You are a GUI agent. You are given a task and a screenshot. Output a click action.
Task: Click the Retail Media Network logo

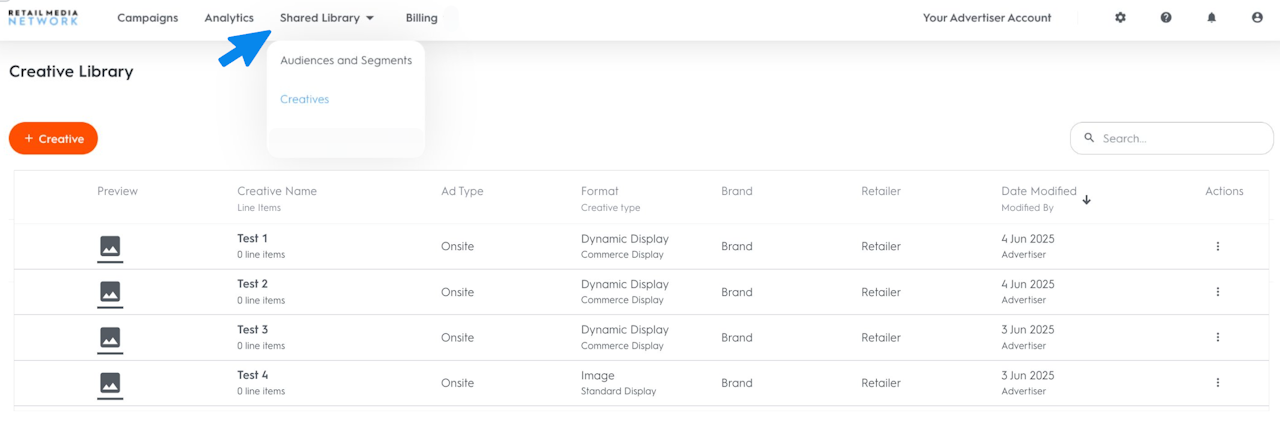[43, 18]
